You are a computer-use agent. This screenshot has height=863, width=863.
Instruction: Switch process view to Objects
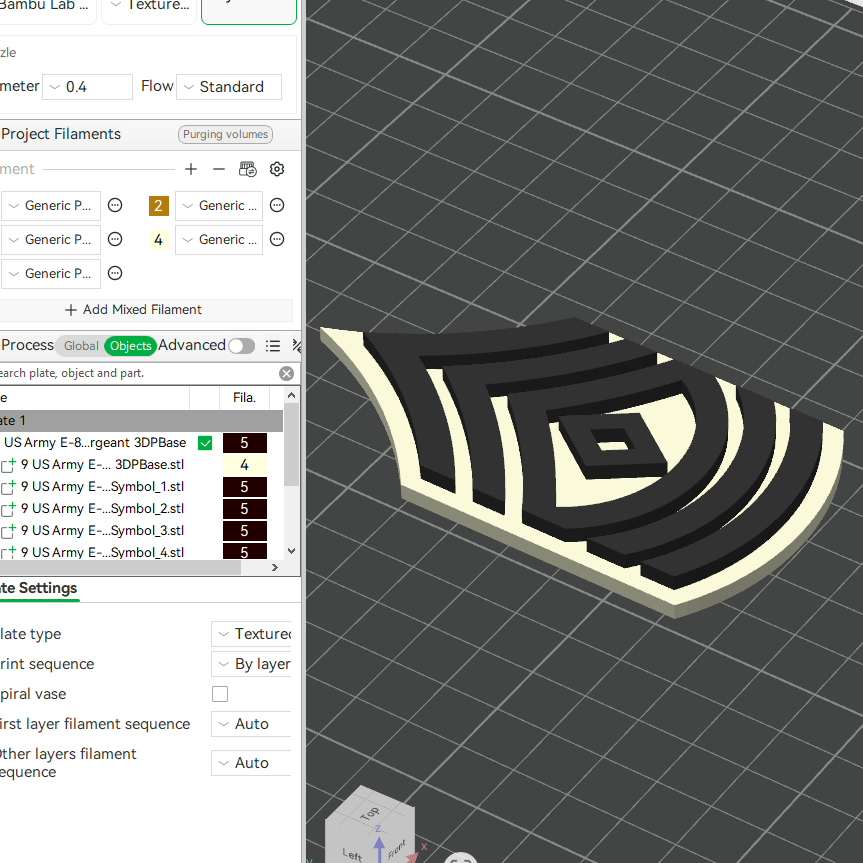(130, 346)
